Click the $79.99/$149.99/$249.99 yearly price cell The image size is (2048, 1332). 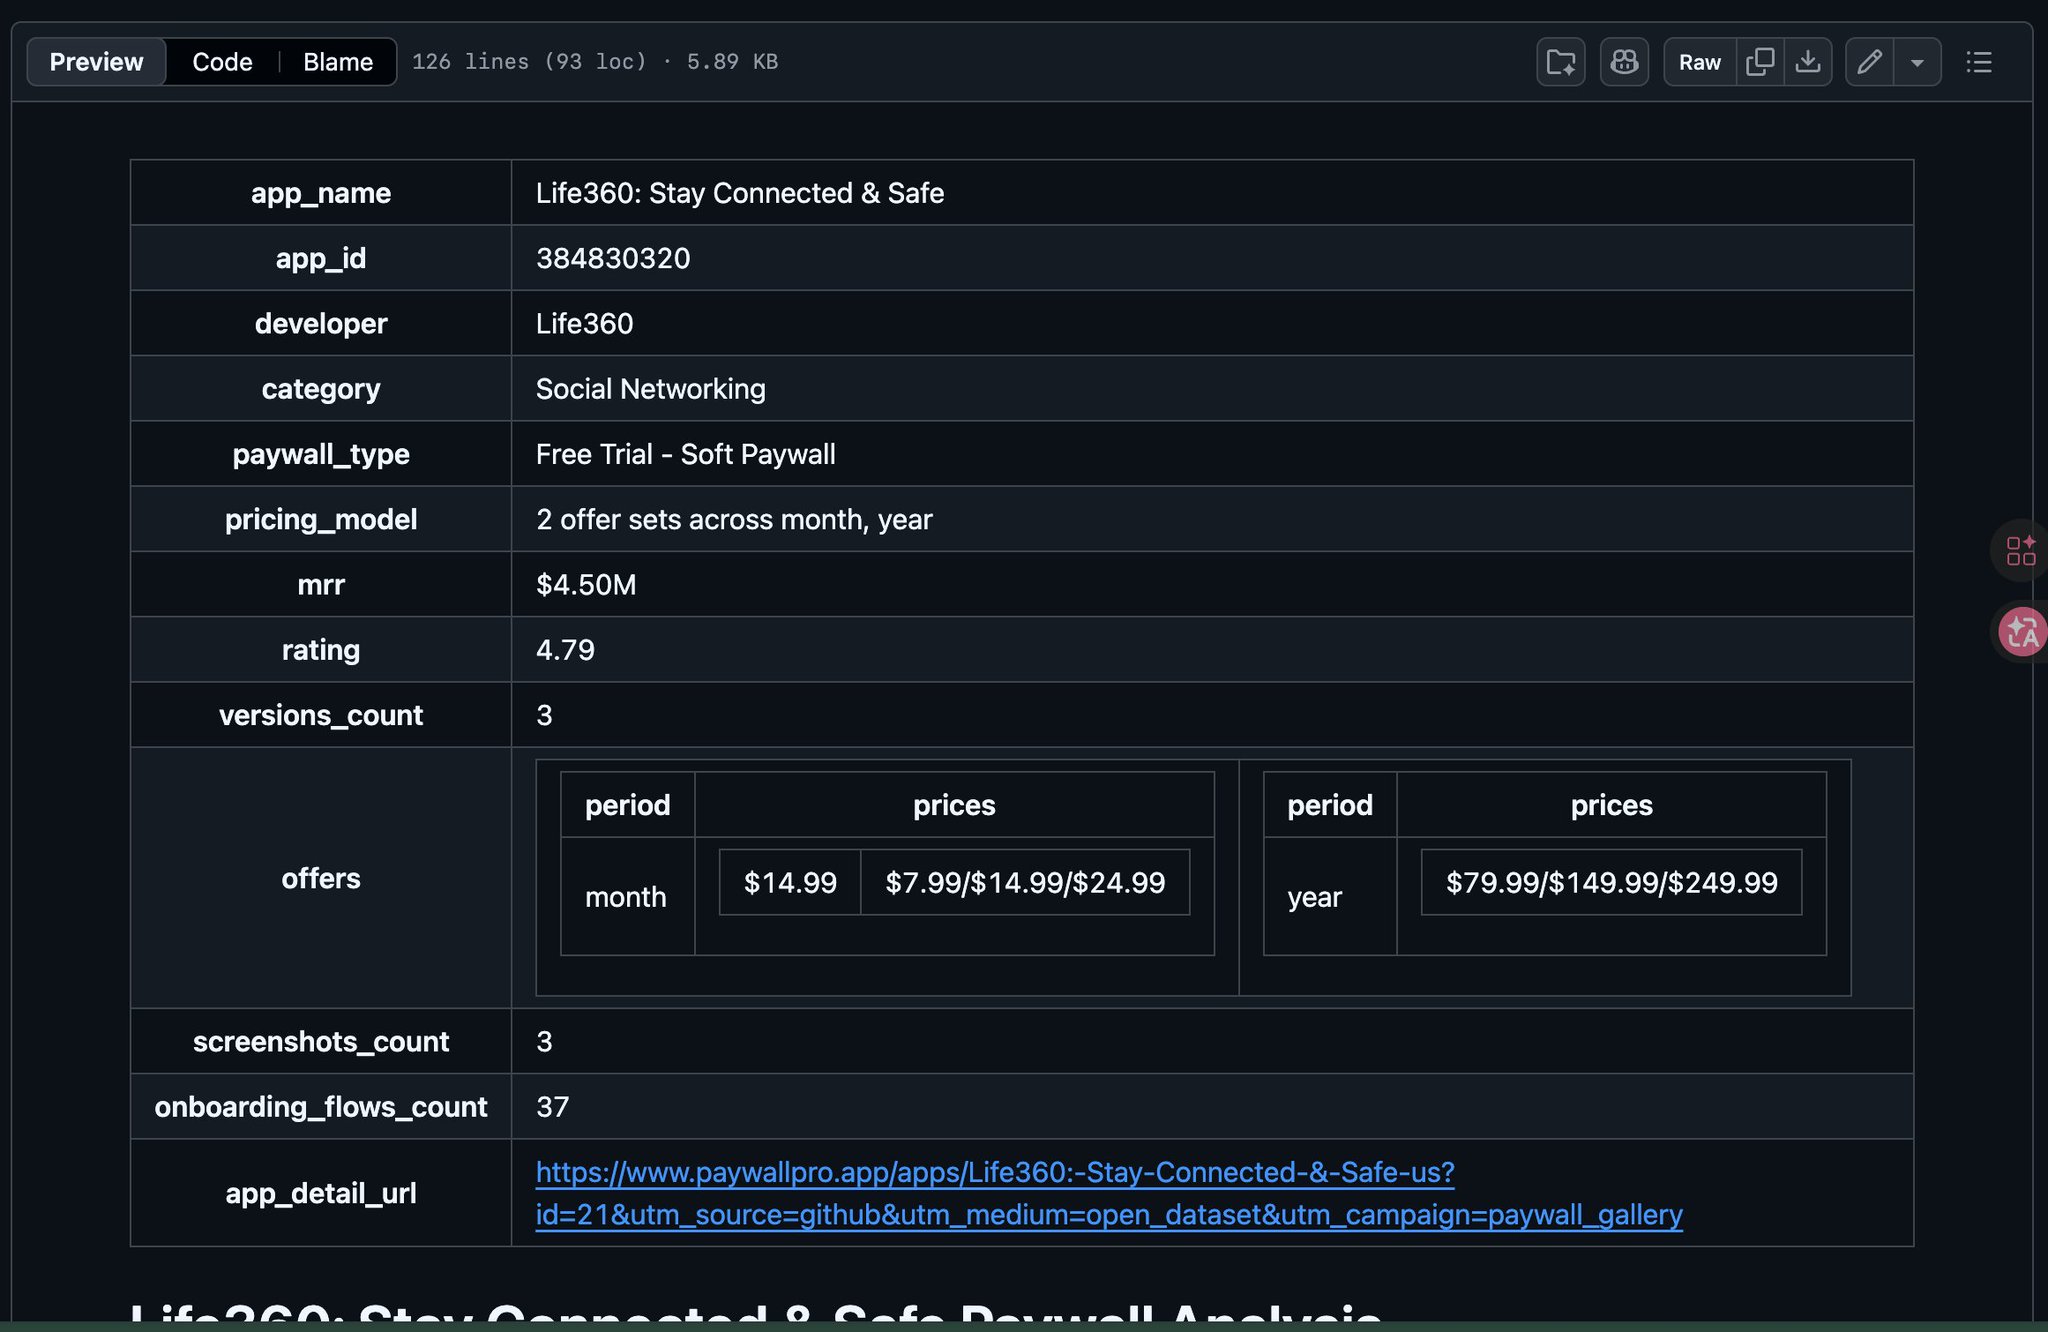(x=1611, y=882)
